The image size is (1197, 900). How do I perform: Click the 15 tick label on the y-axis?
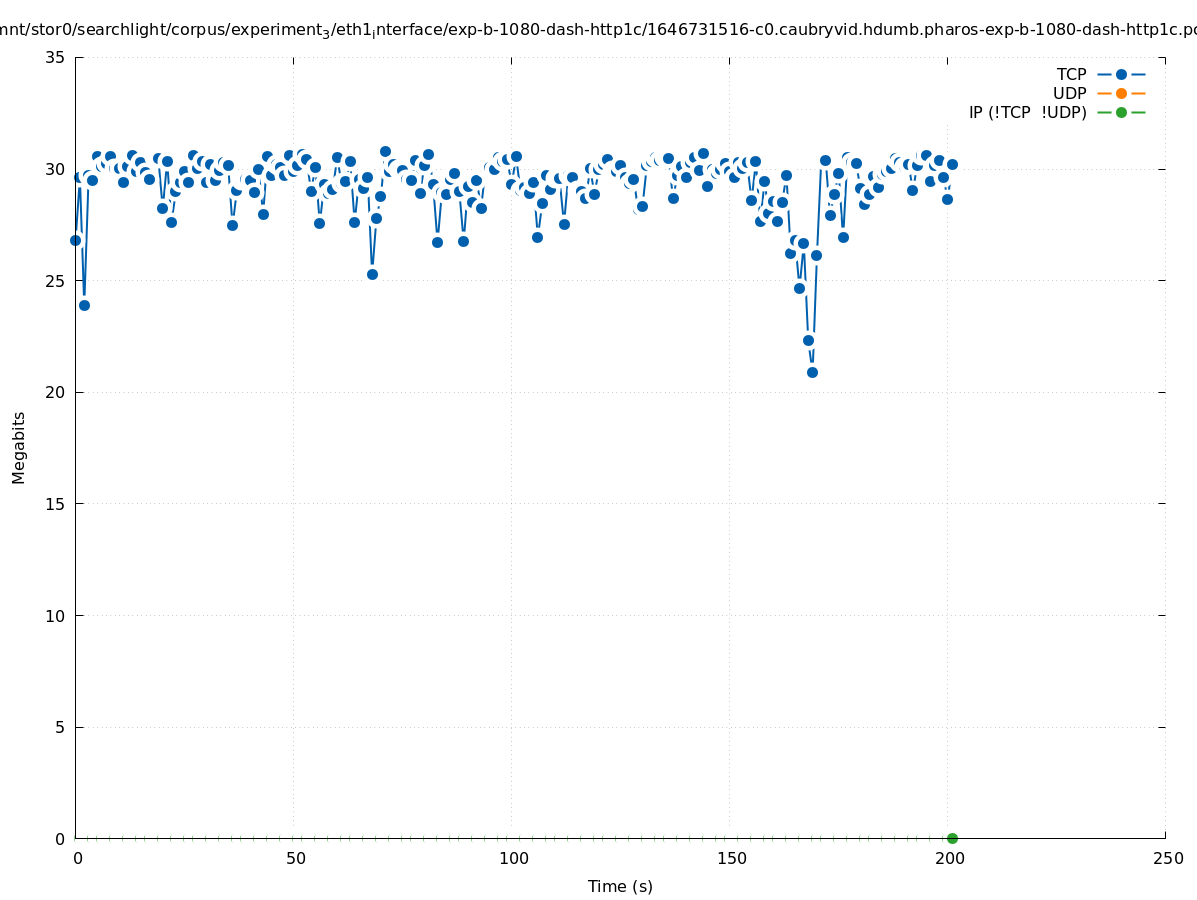tap(55, 504)
